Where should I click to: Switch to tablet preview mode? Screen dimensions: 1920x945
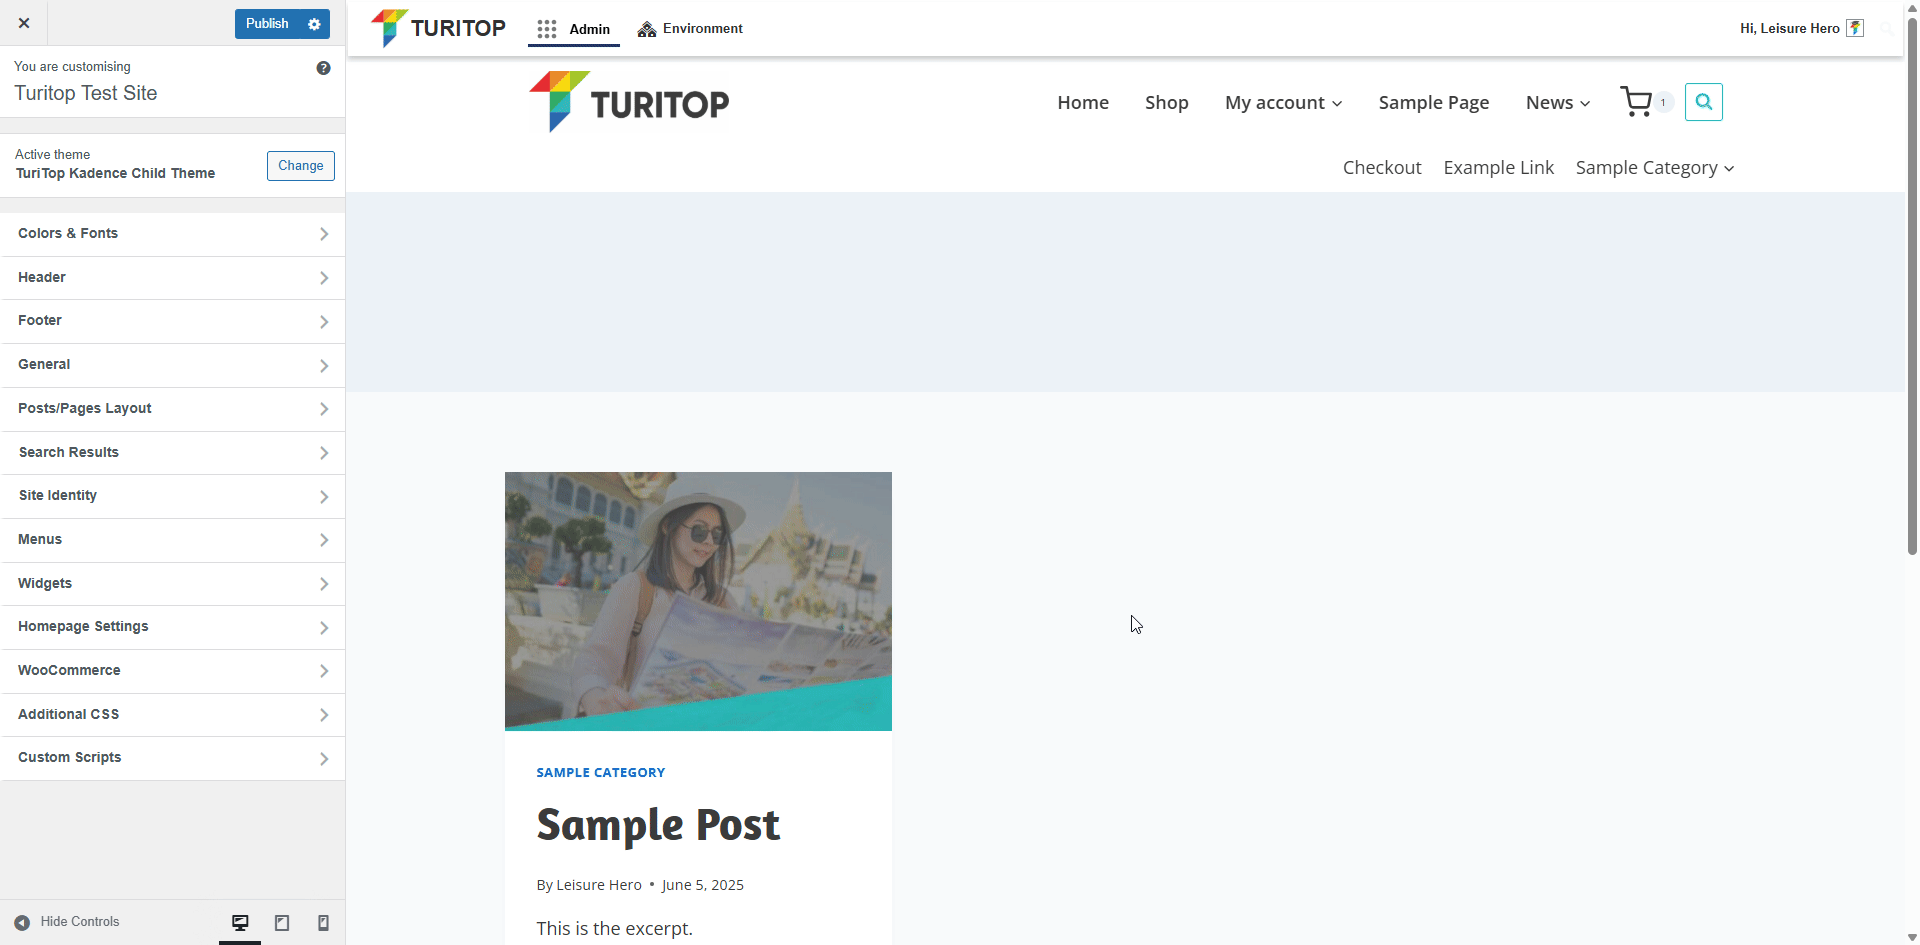pyautogui.click(x=282, y=922)
